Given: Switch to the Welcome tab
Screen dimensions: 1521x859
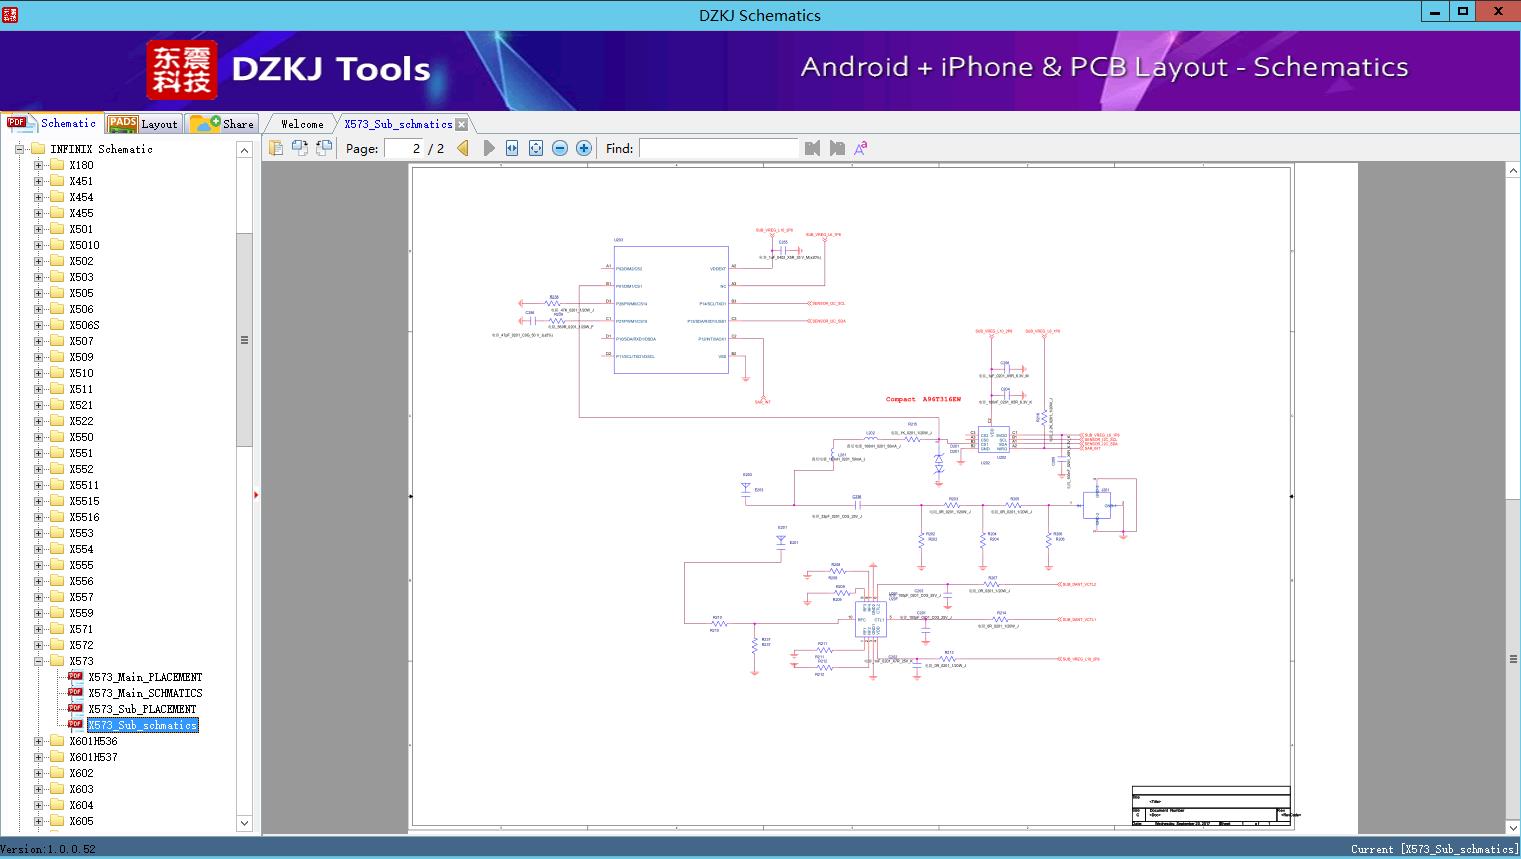Looking at the screenshot, I should [x=300, y=123].
